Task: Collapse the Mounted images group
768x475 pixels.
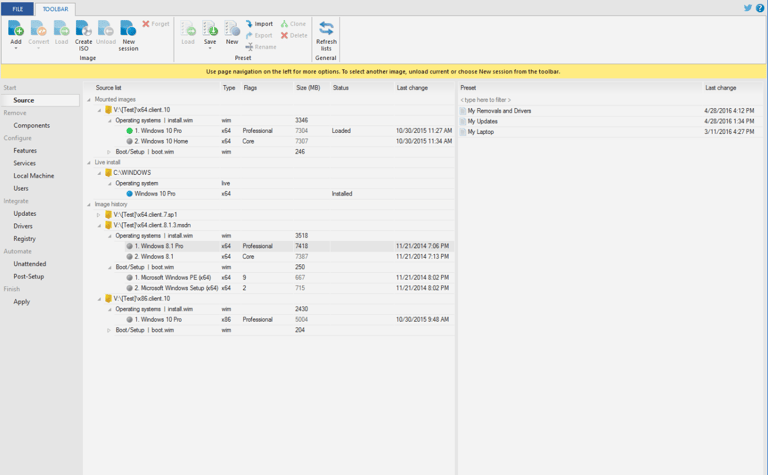Action: (89, 99)
